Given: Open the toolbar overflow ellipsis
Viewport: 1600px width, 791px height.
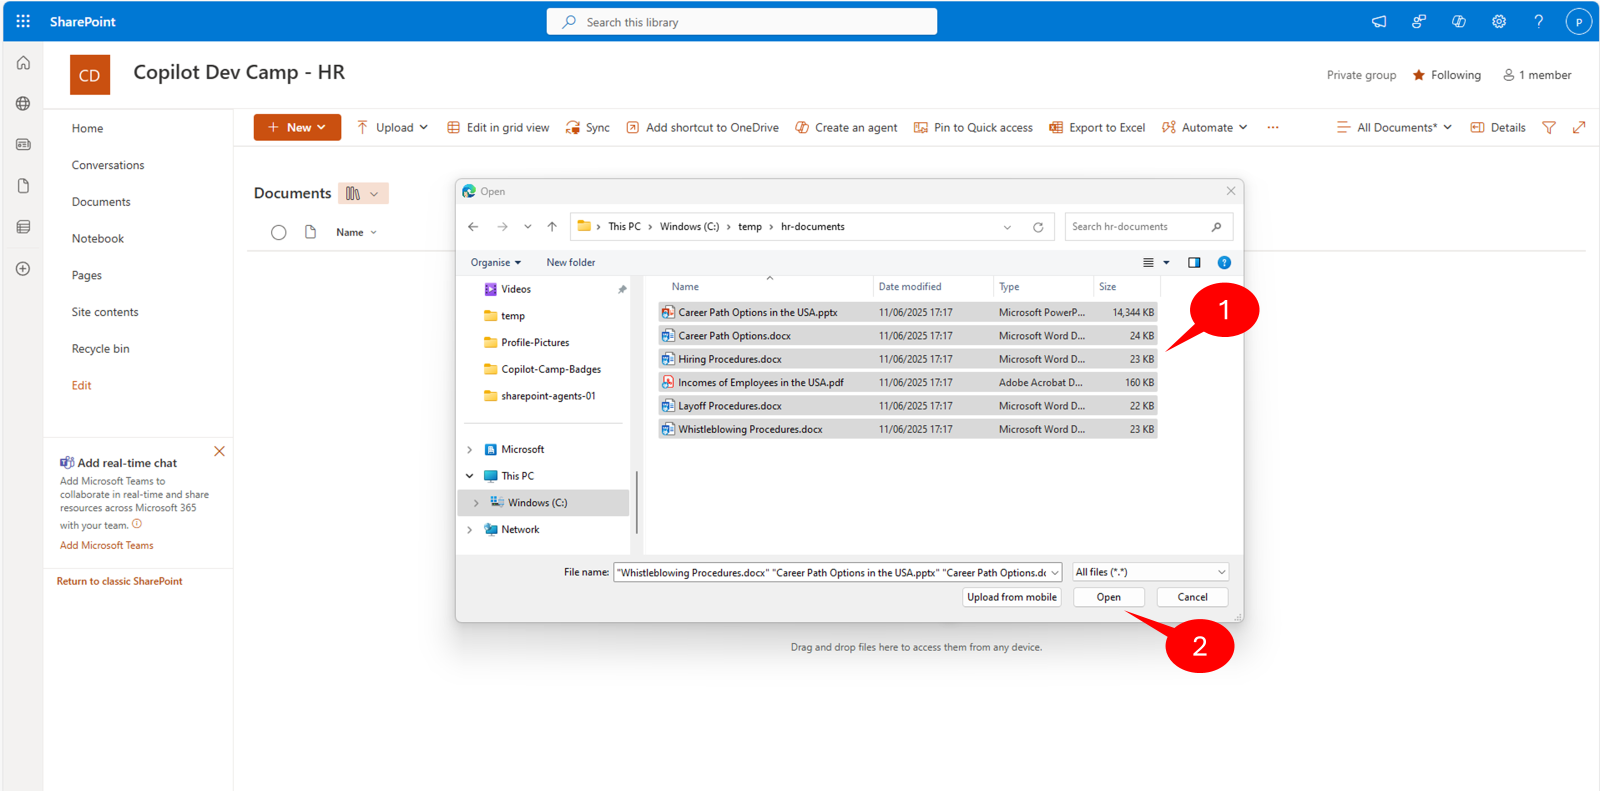Looking at the screenshot, I should tap(1273, 127).
